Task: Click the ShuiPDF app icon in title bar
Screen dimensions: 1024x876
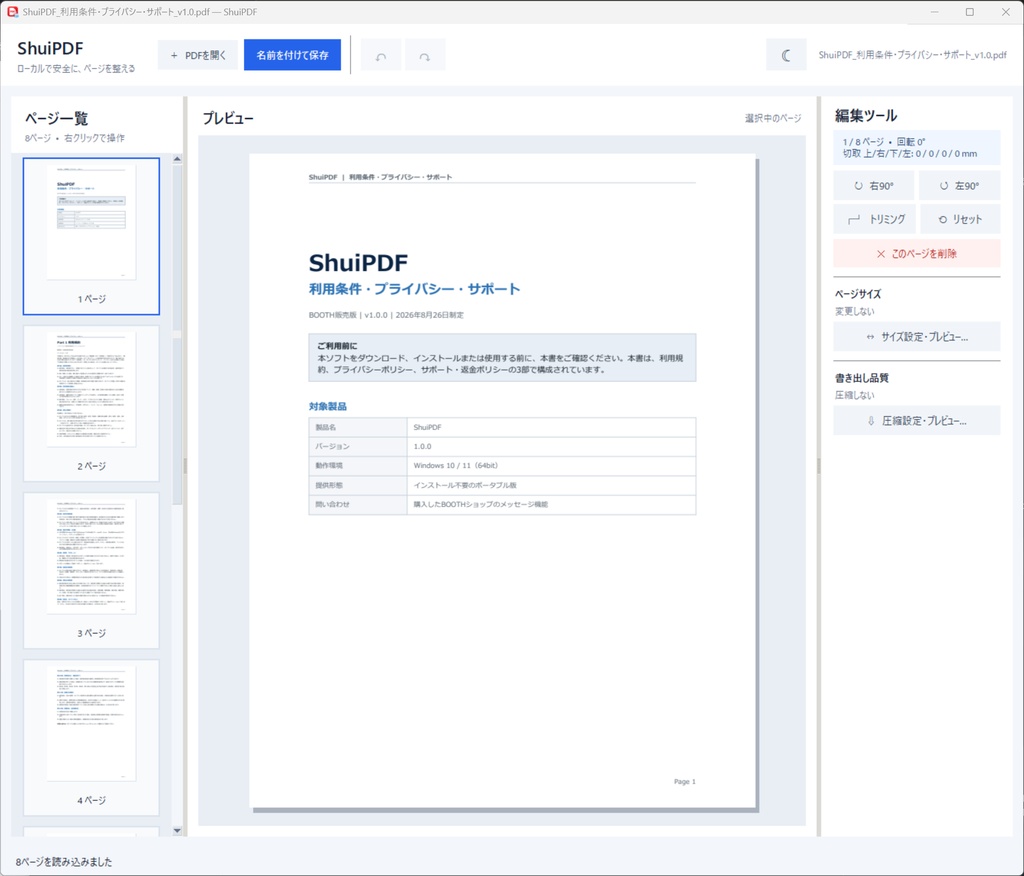Action: 12,12
